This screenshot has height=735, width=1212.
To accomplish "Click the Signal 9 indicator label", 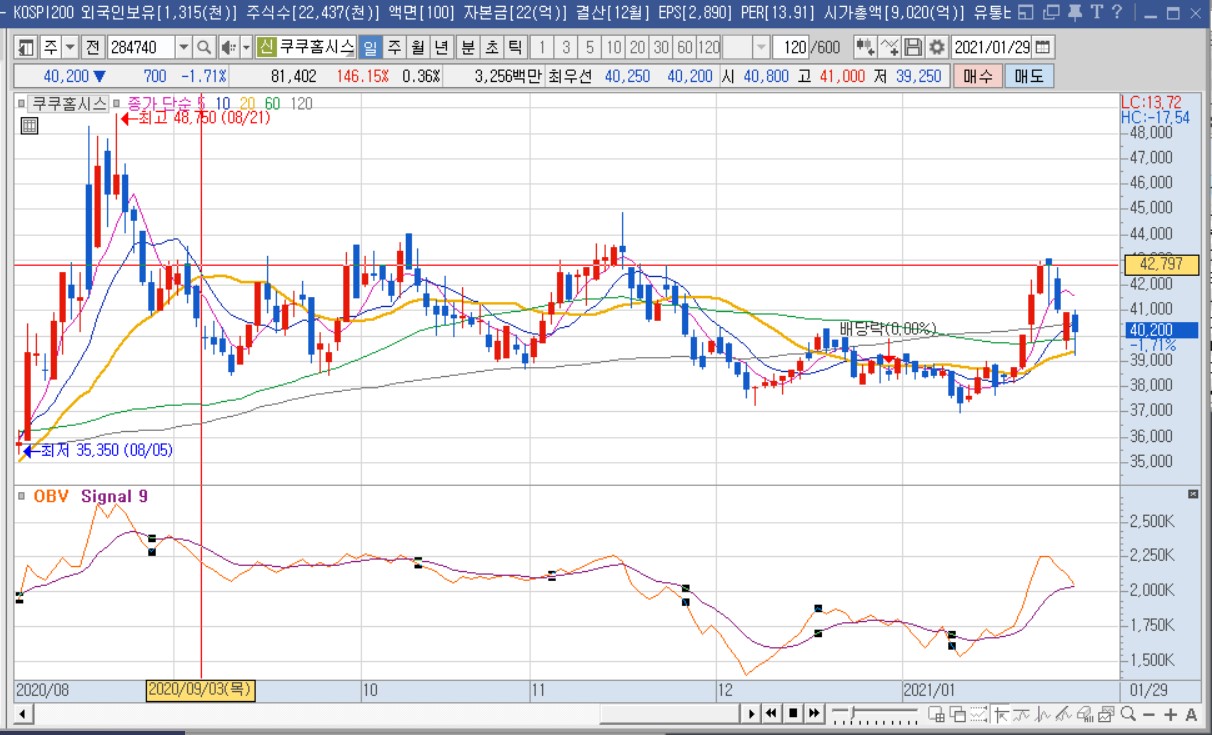I will (115, 496).
